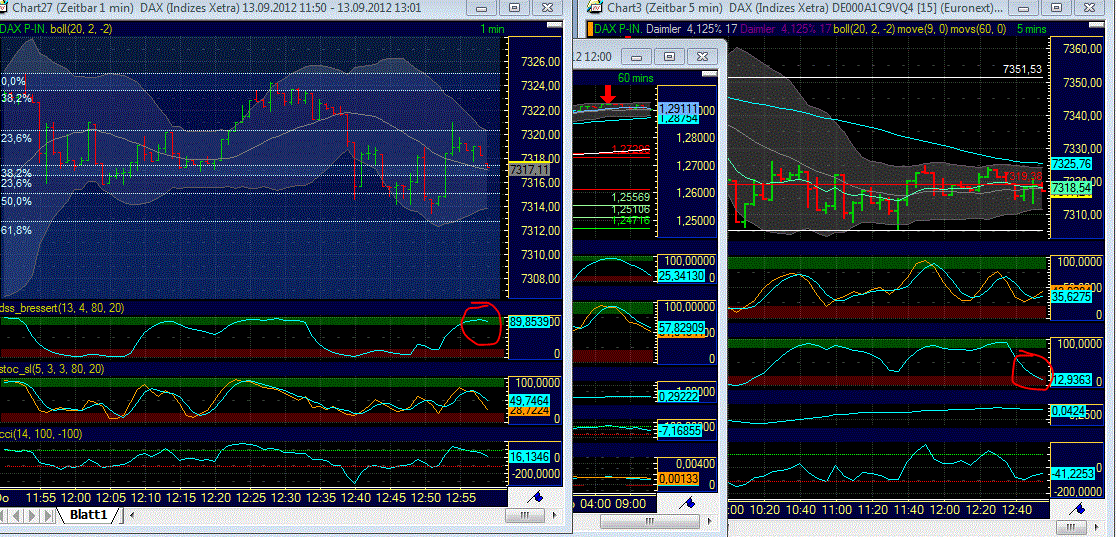This screenshot has height=537, width=1116.
Task: Click the '25,34130' value tag
Action: tap(683, 275)
